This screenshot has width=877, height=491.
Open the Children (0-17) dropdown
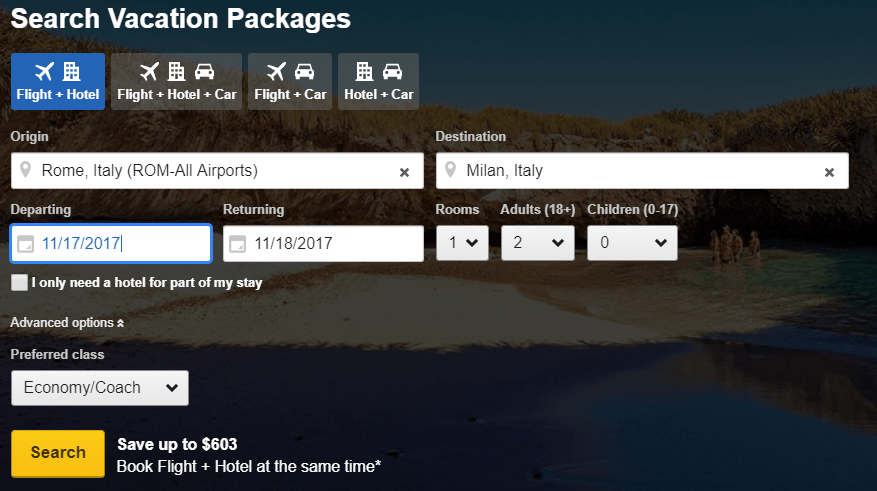pos(632,243)
